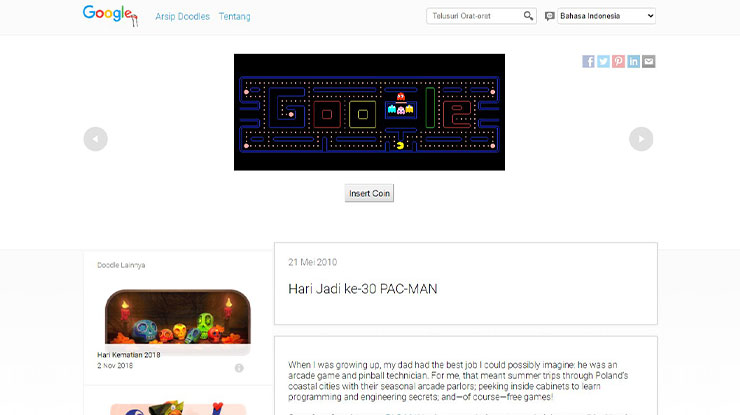Click the Hari Jadi ke-30 PAC-MAN heading
Screen dimensions: 740x415
[362, 289]
